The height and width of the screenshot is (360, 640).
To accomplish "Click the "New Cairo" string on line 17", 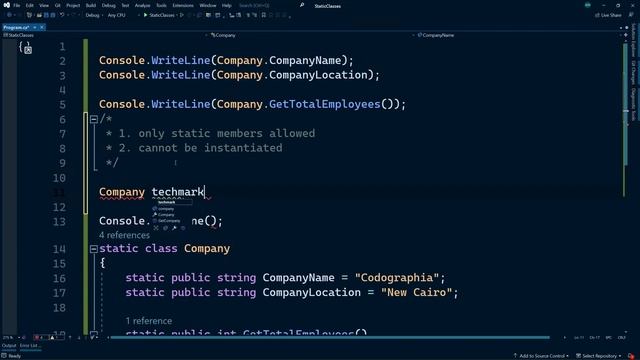I will coord(416,292).
